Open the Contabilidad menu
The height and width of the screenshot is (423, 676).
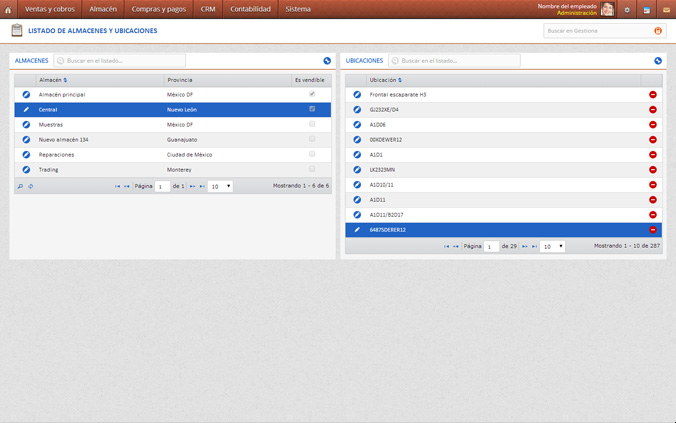(x=250, y=9)
